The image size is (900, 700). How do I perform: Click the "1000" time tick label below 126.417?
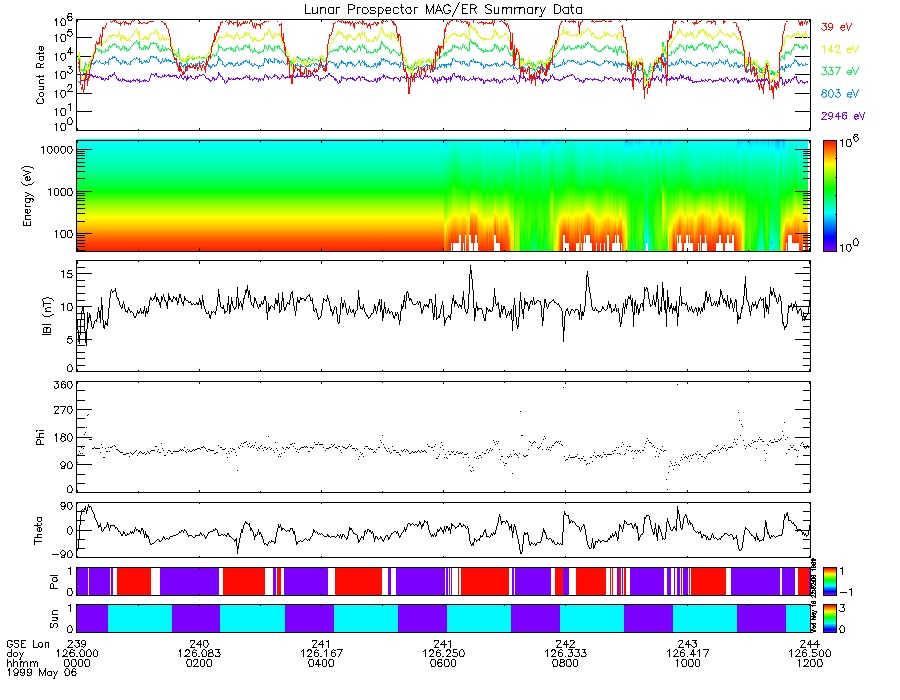pyautogui.click(x=688, y=663)
